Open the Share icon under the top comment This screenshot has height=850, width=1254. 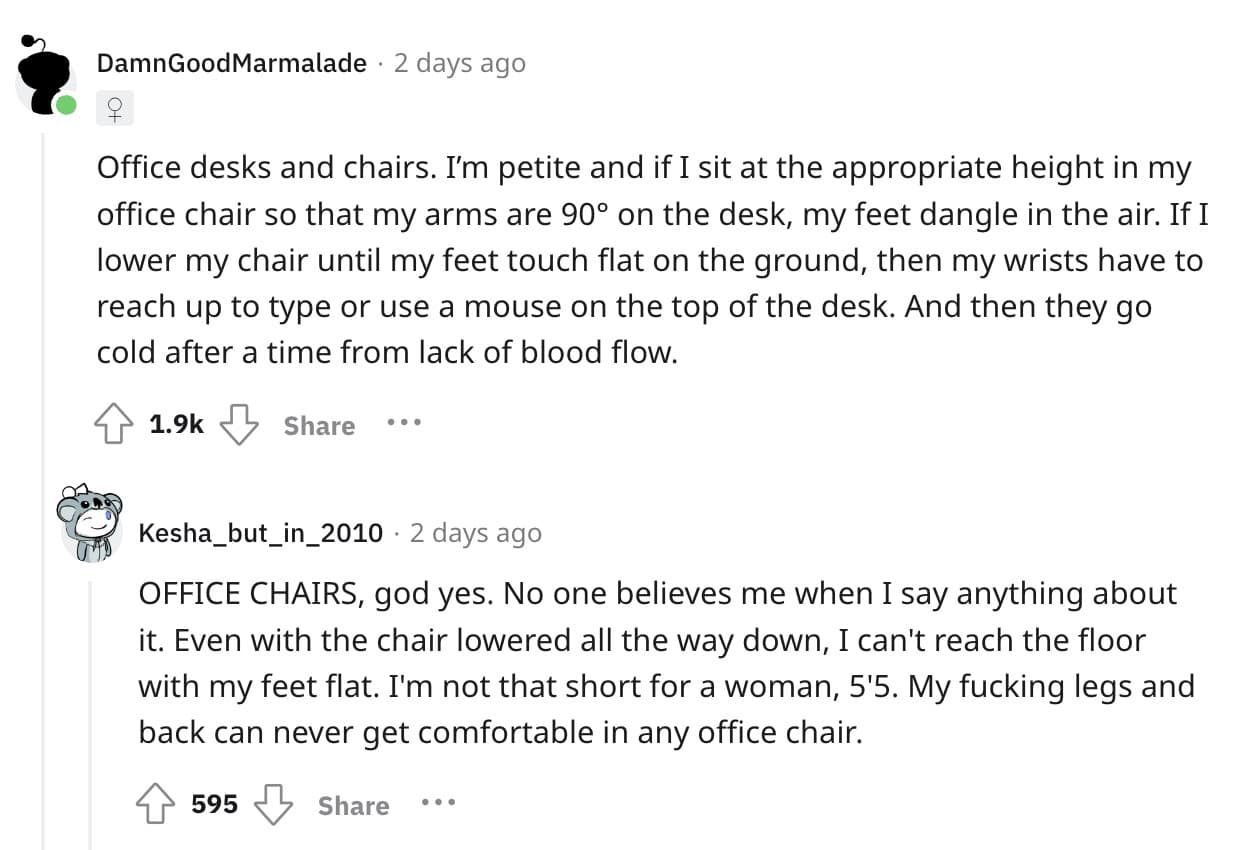point(318,425)
